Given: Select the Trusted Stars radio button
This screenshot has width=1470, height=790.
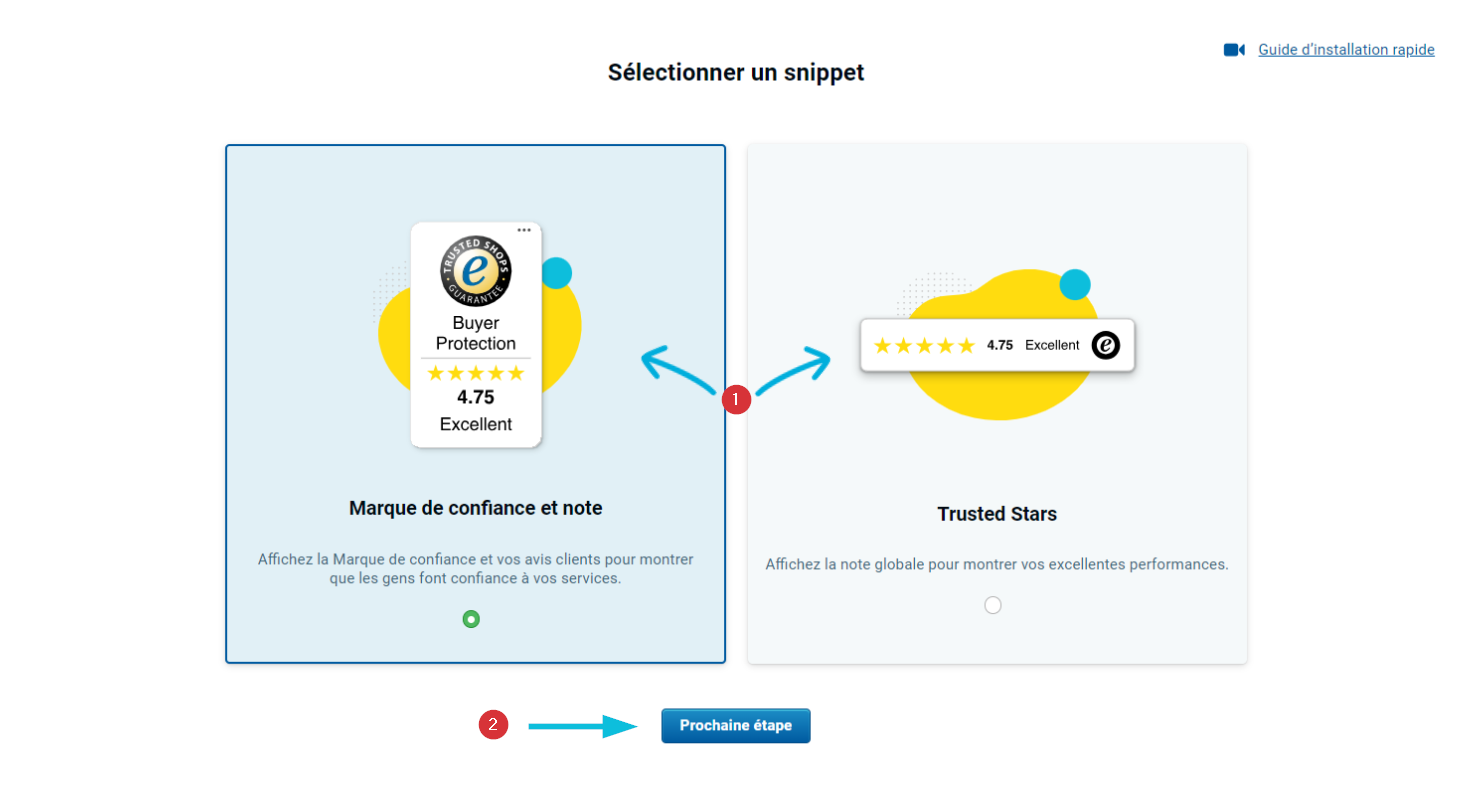Looking at the screenshot, I should coord(993,605).
